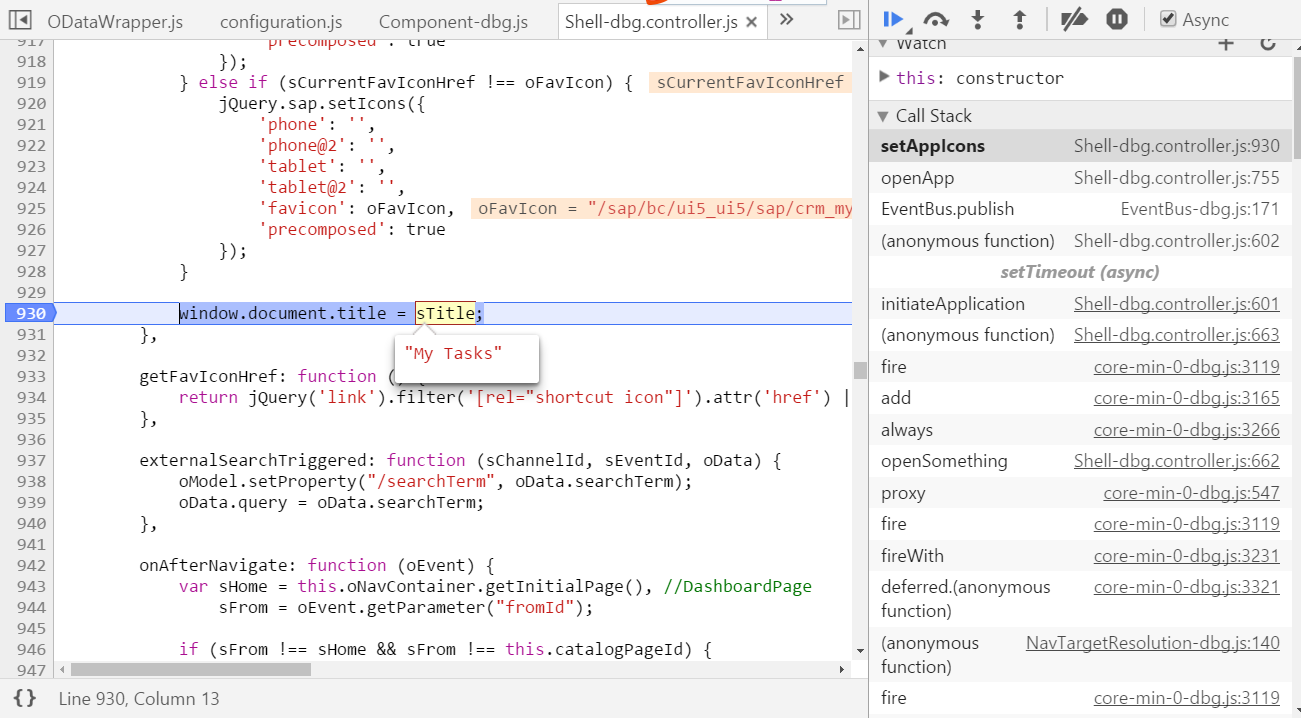Resume script execution
Screen dimensions: 1301x718
click(x=893, y=19)
